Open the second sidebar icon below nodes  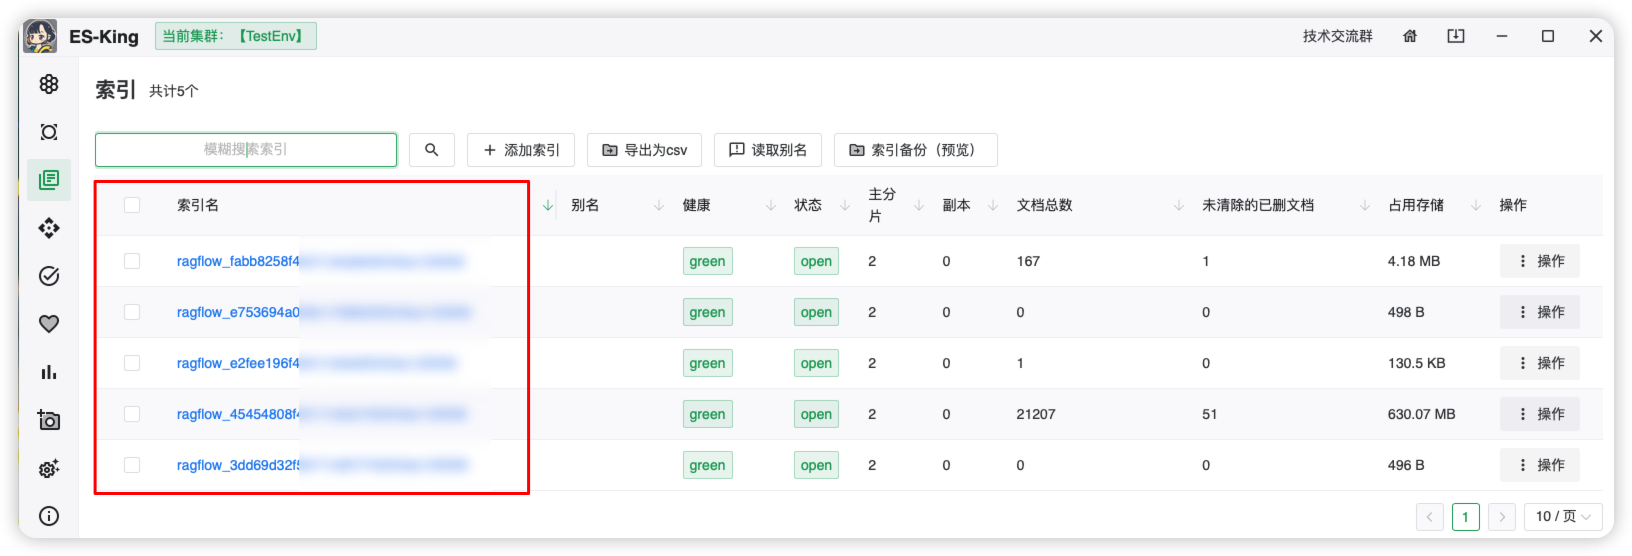tap(49, 132)
